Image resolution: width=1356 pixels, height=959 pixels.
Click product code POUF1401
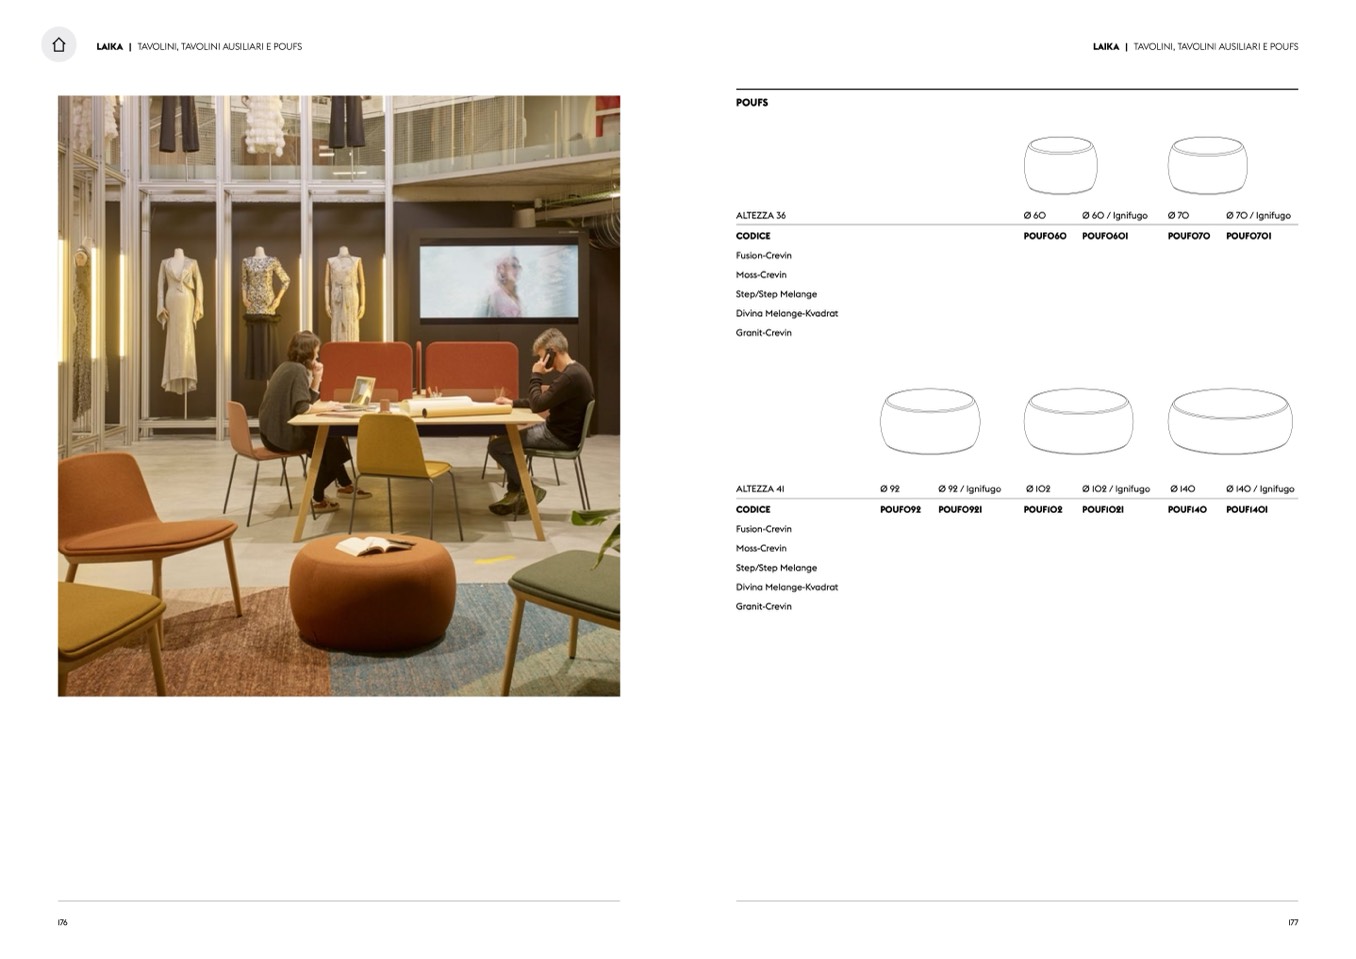(x=1246, y=510)
